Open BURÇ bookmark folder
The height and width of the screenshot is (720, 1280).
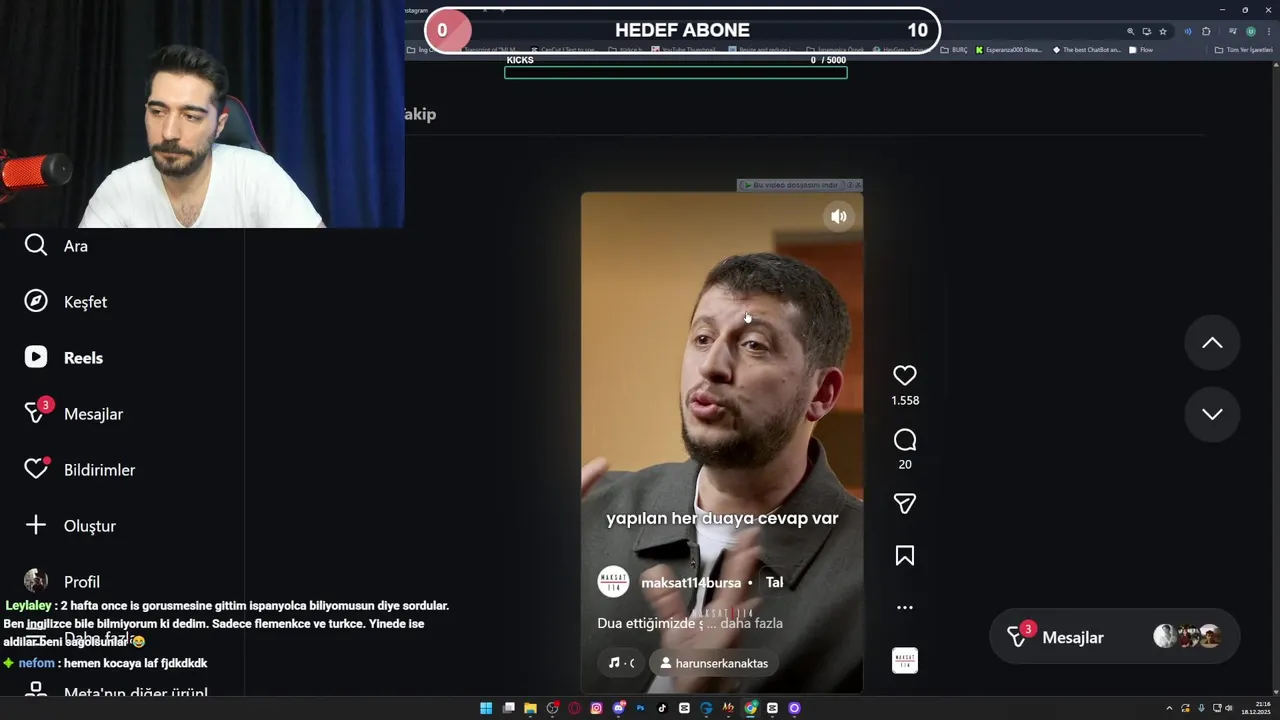pos(954,49)
